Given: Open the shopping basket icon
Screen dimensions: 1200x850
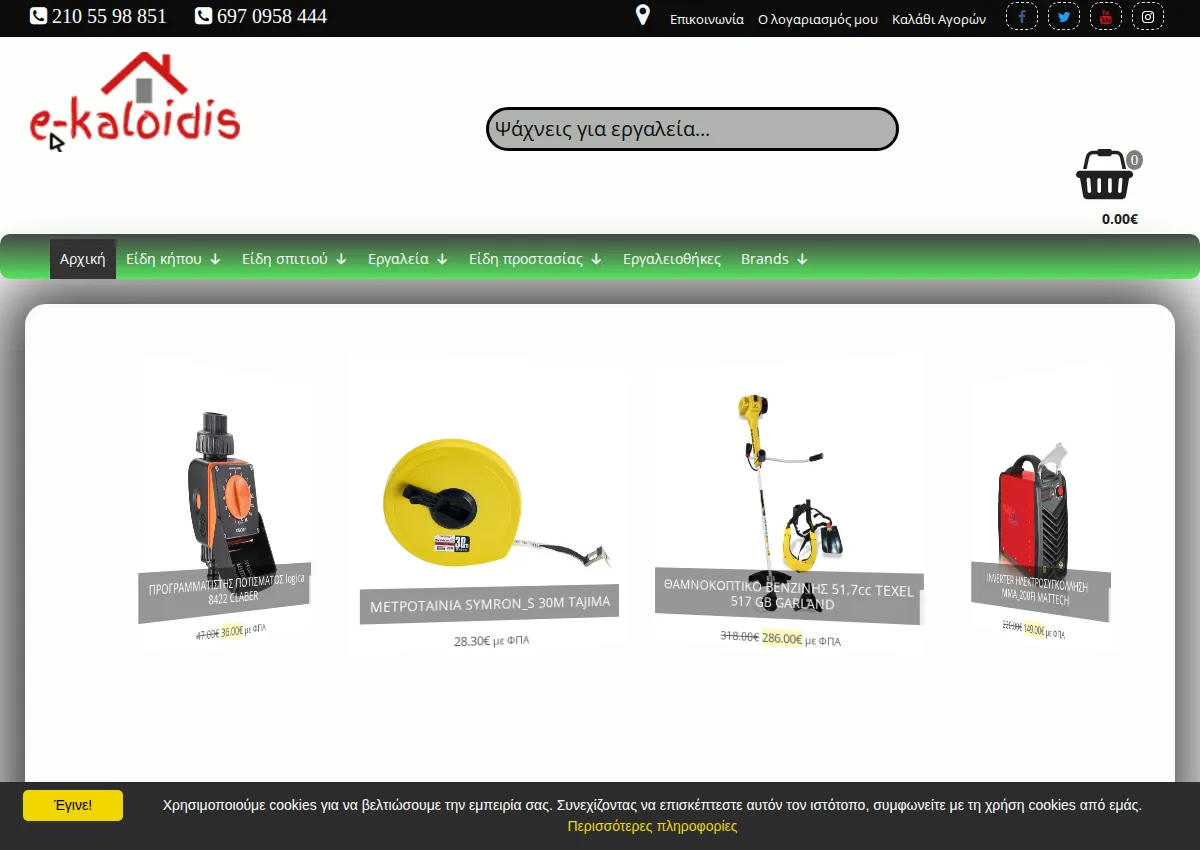Looking at the screenshot, I should tap(1104, 175).
